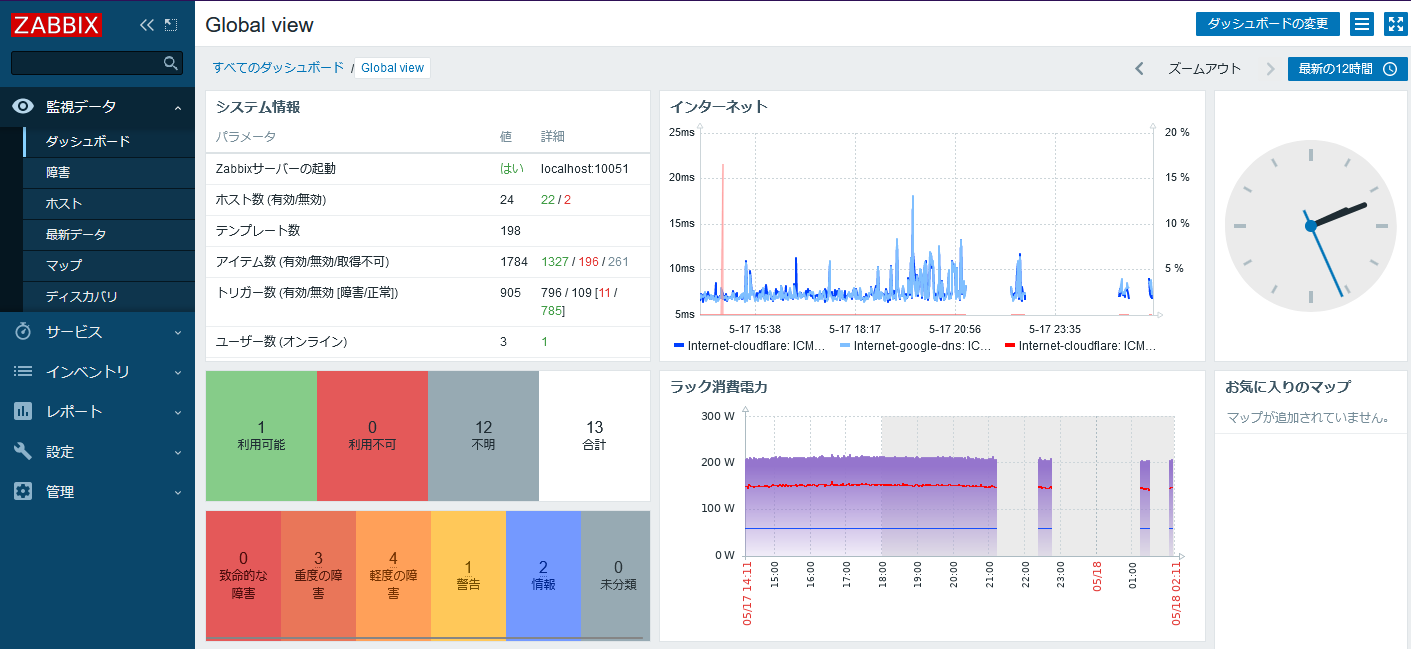Open the dashboard hamburger menu icon

click(x=1361, y=24)
